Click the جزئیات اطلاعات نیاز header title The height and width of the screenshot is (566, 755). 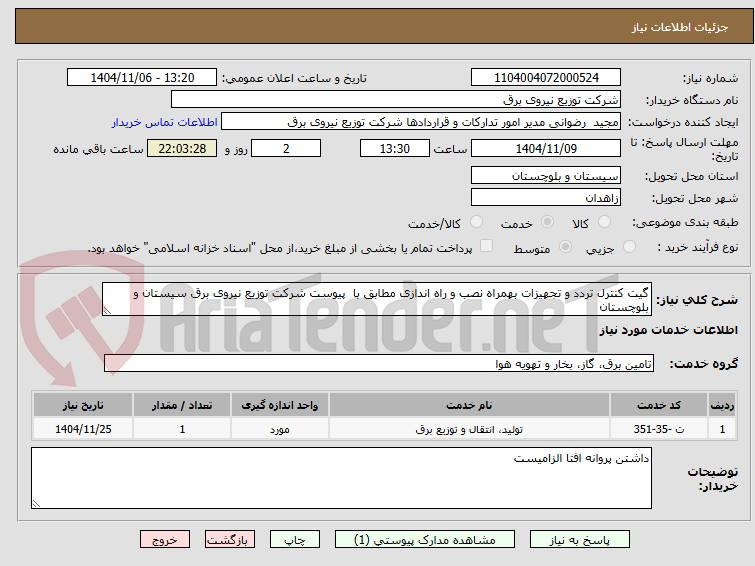tap(680, 27)
